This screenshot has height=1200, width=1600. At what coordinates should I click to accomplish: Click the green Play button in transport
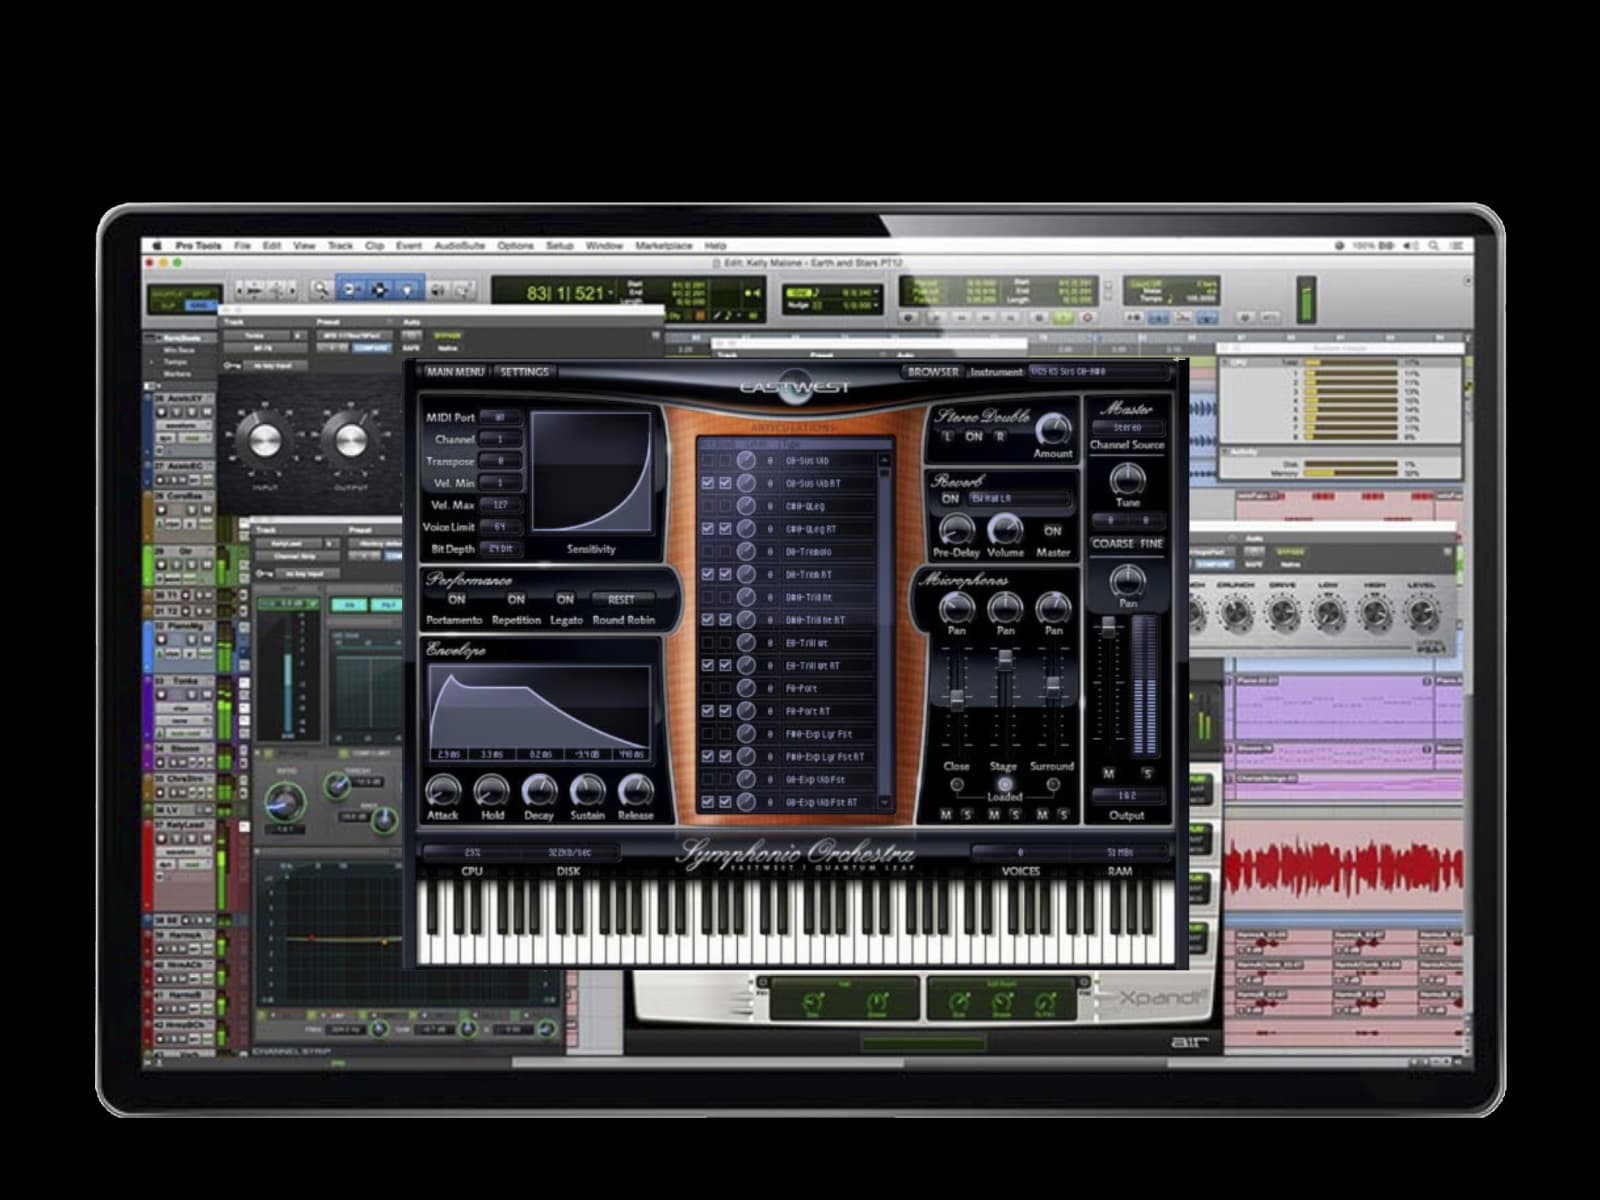(1063, 318)
